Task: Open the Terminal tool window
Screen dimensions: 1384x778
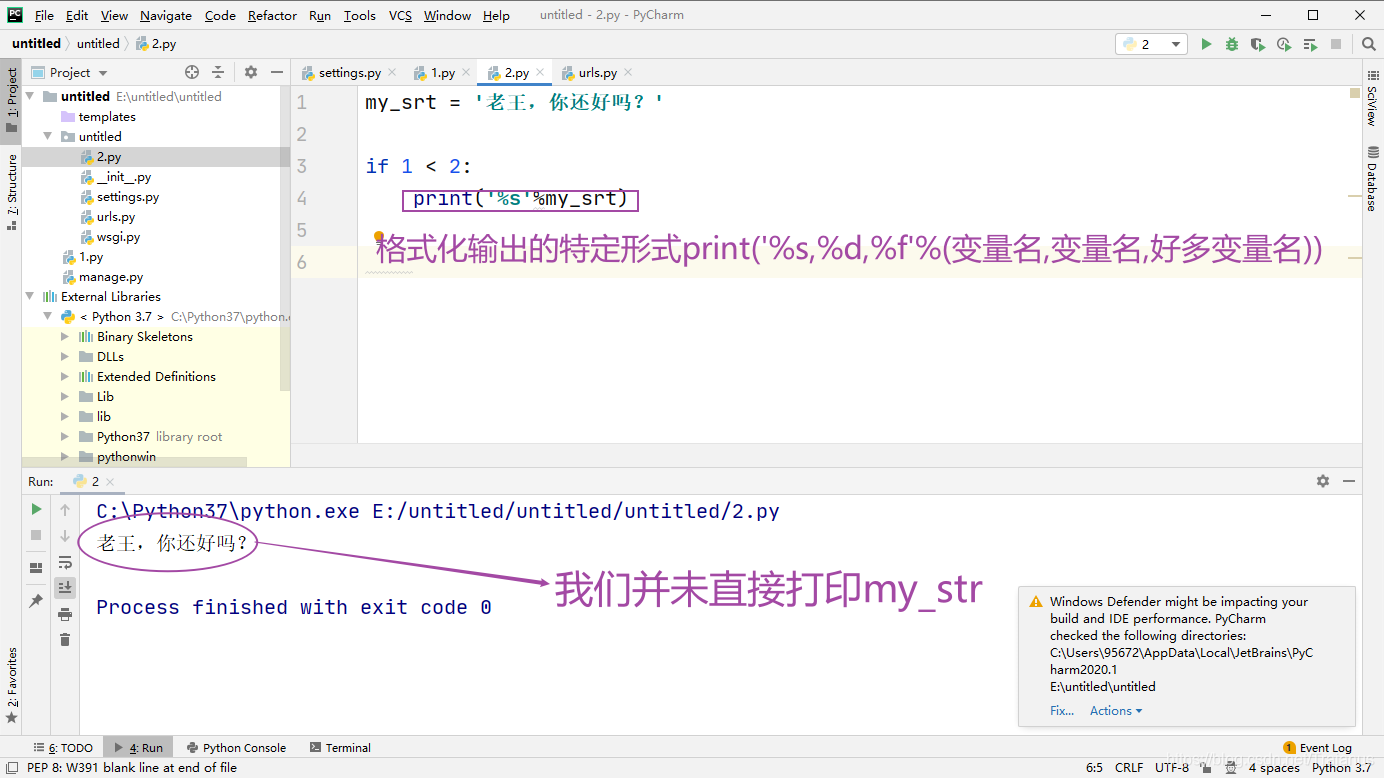Action: [340, 747]
